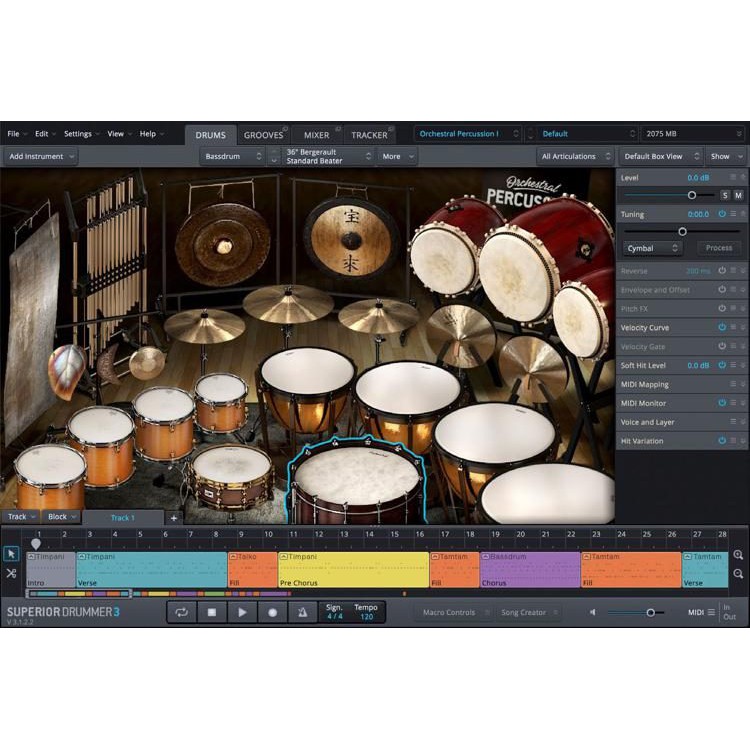Open the Cymbal tuning type dropdown

coord(652,248)
